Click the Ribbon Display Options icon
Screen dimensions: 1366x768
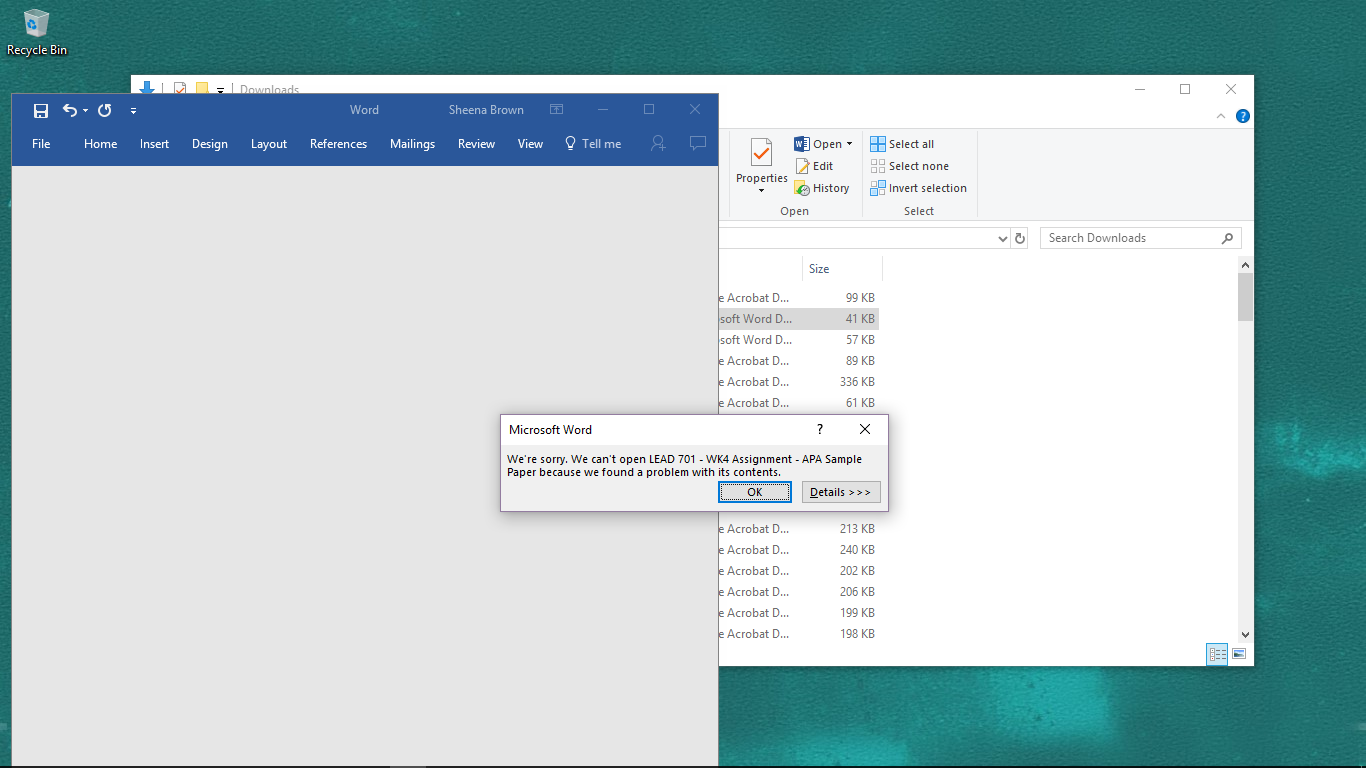[x=557, y=110]
